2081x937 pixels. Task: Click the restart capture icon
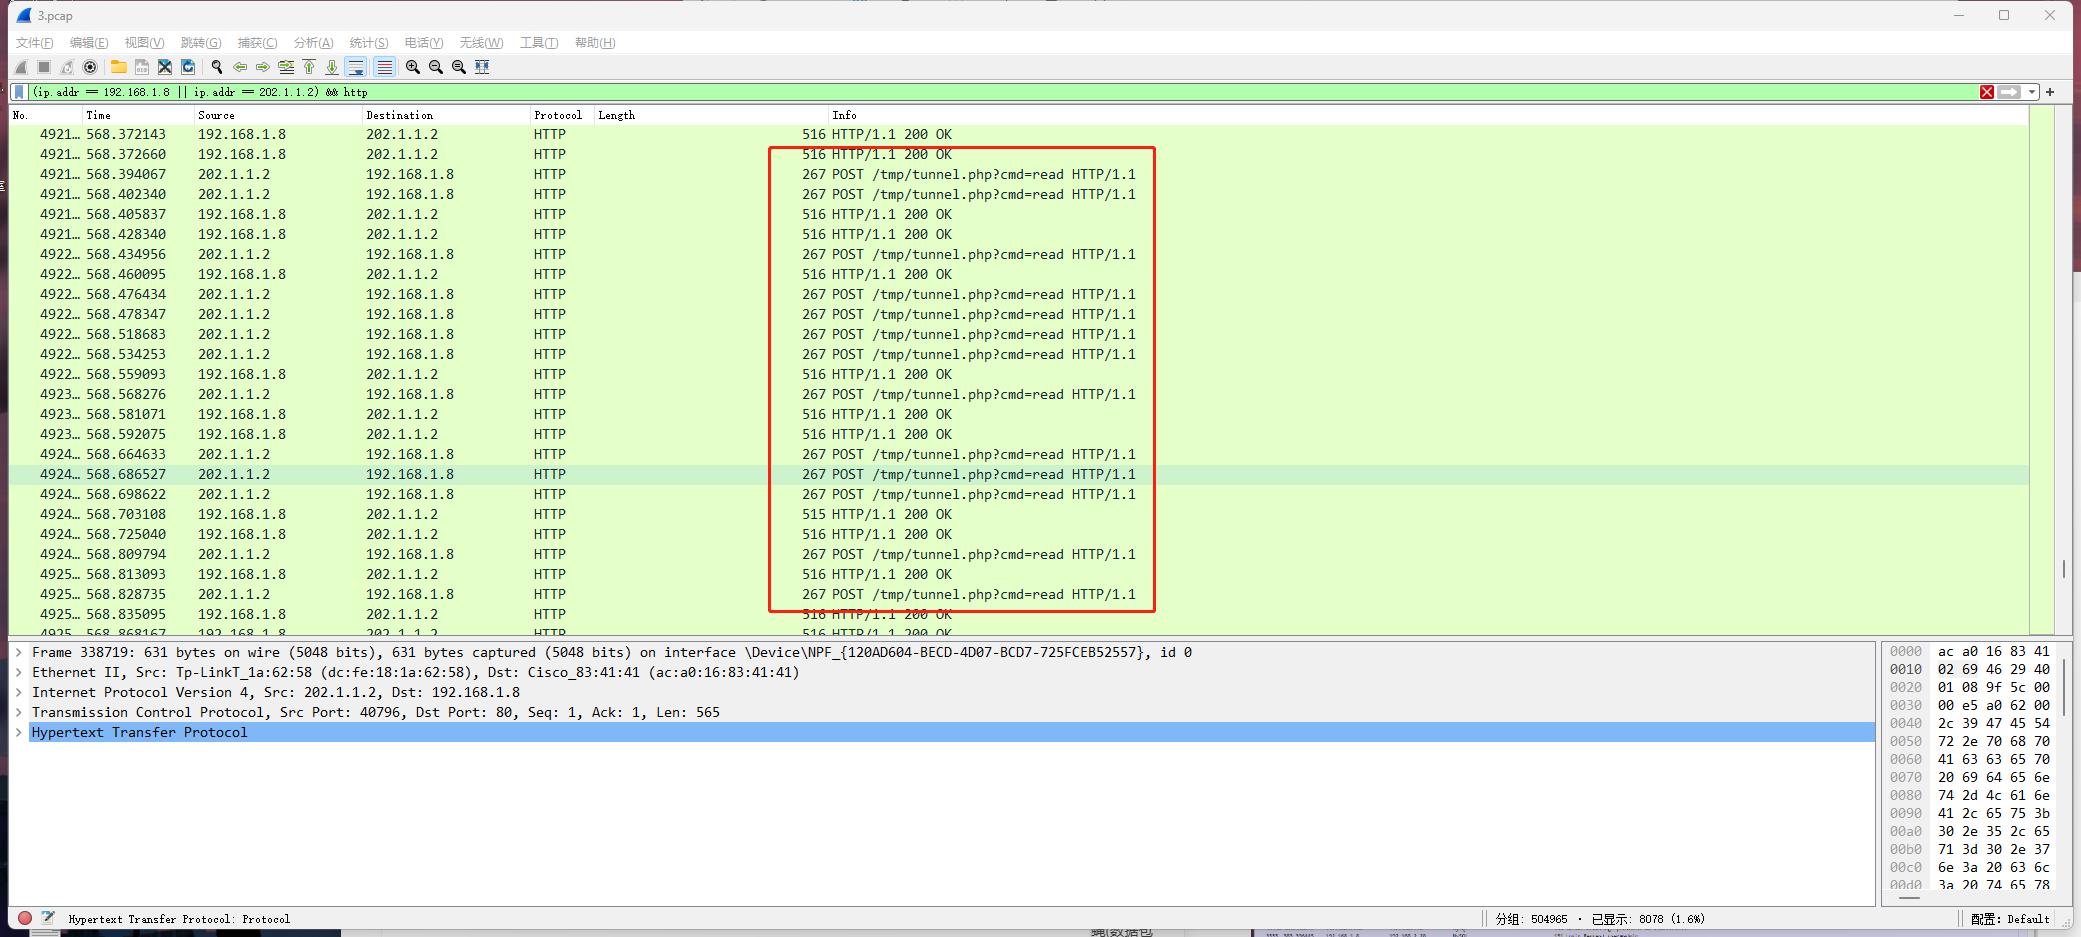tap(67, 67)
